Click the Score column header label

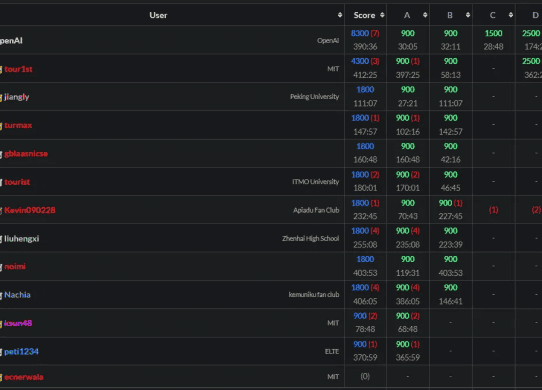(x=364, y=15)
